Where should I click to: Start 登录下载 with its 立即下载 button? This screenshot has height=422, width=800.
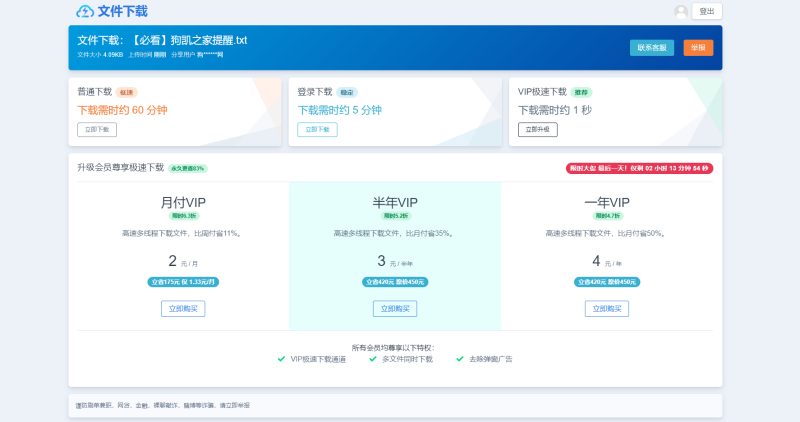point(317,129)
